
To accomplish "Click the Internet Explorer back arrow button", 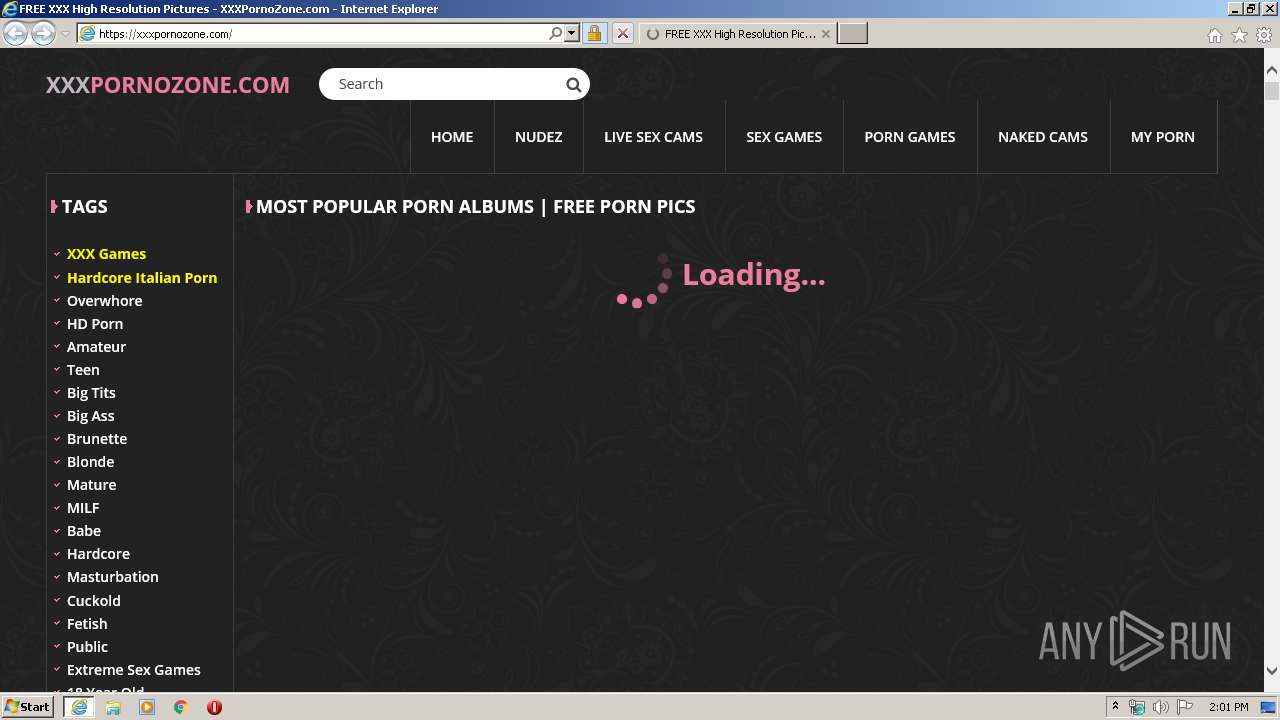I will click(x=15, y=33).
